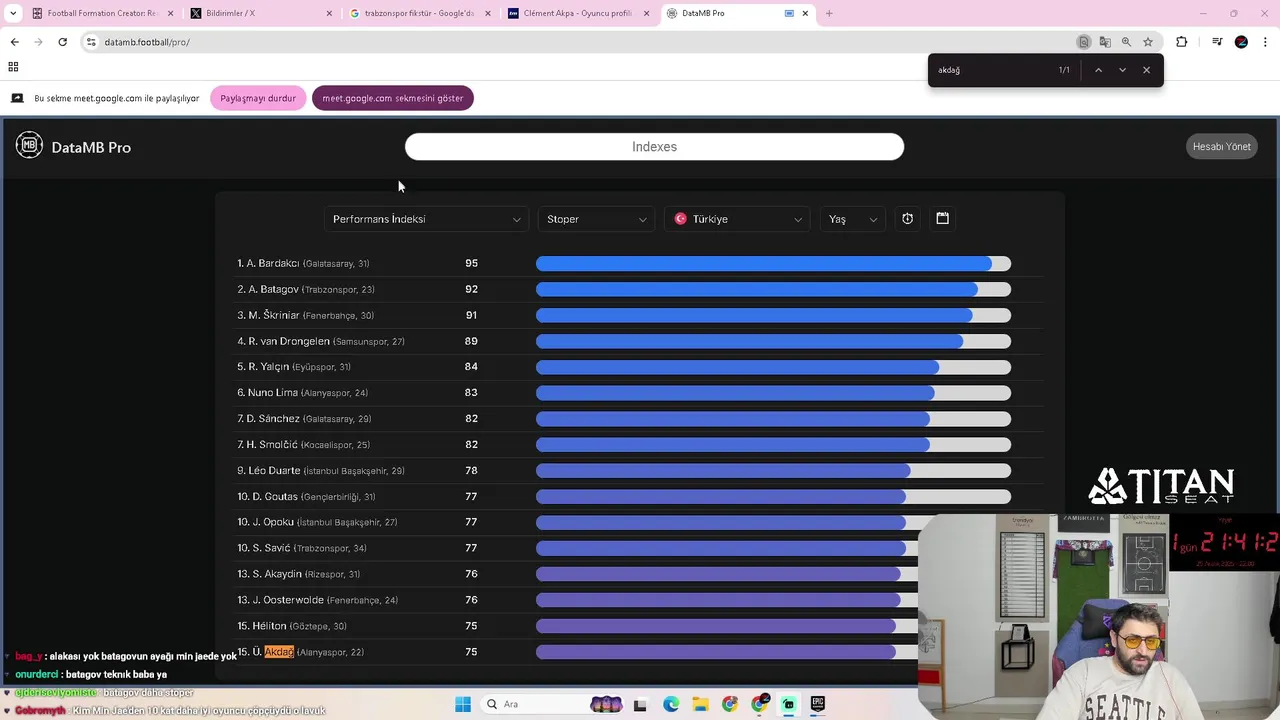
Task: Switch to Football Formation Creator tab
Action: click(102, 13)
